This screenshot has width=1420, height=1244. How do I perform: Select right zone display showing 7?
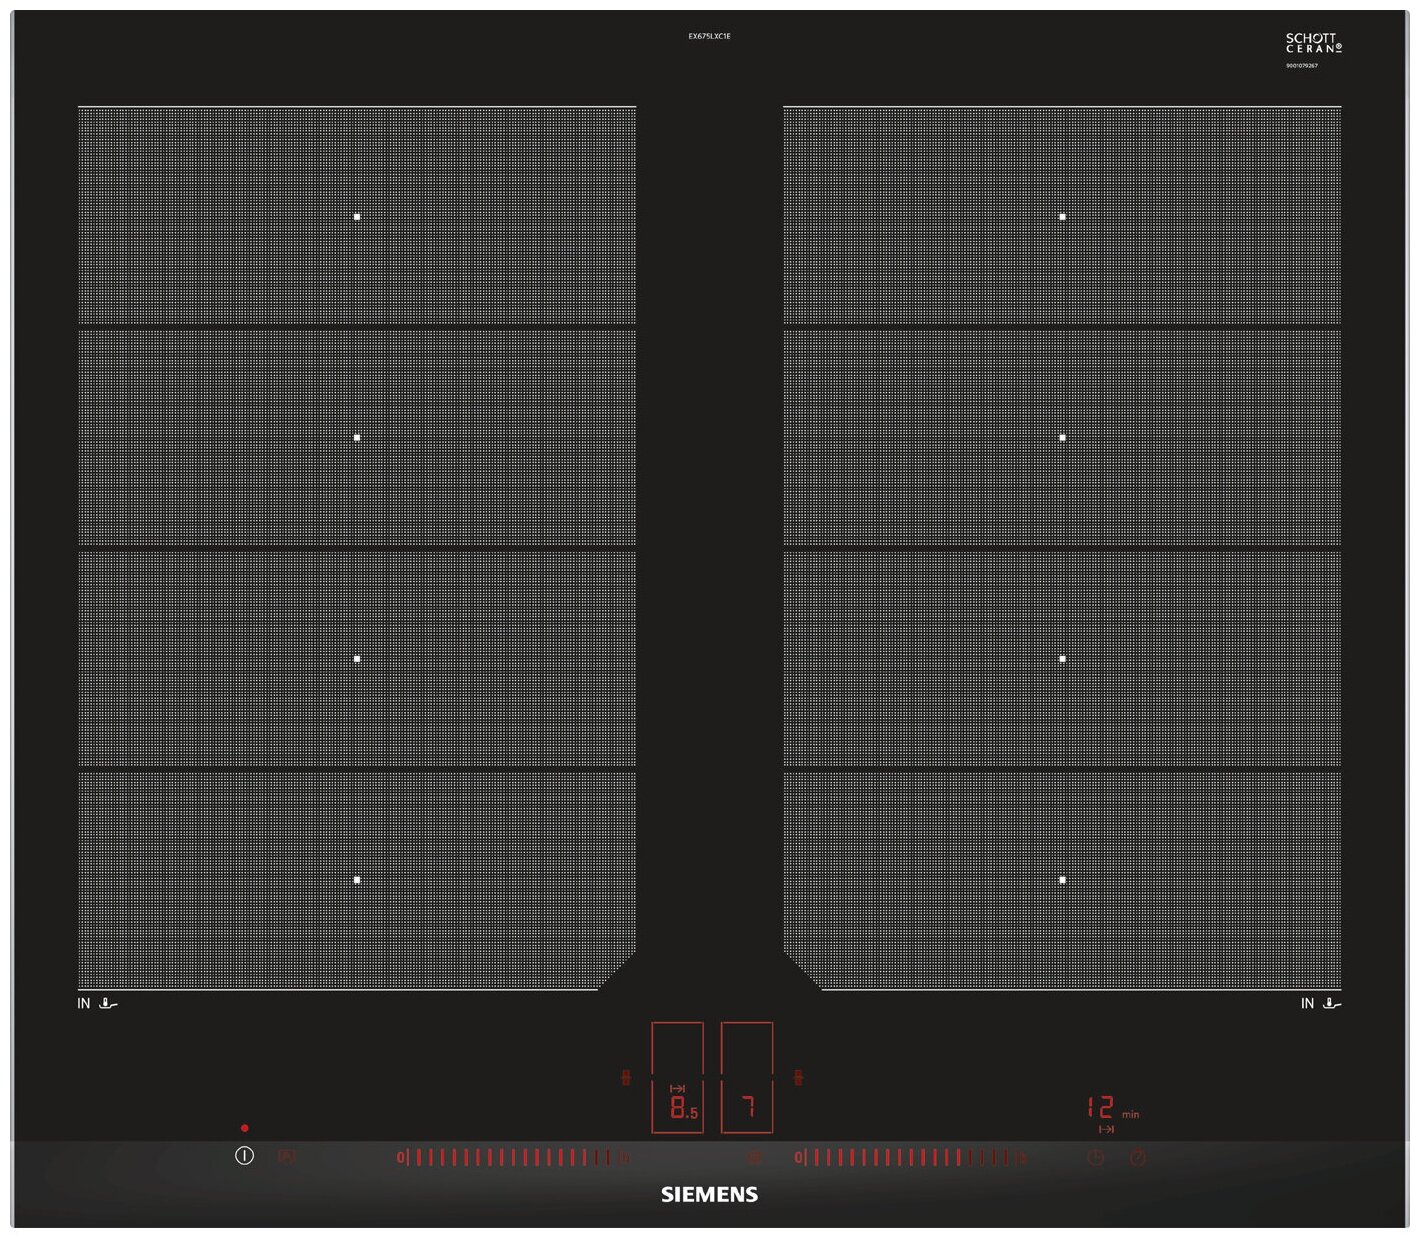pyautogui.click(x=747, y=1105)
